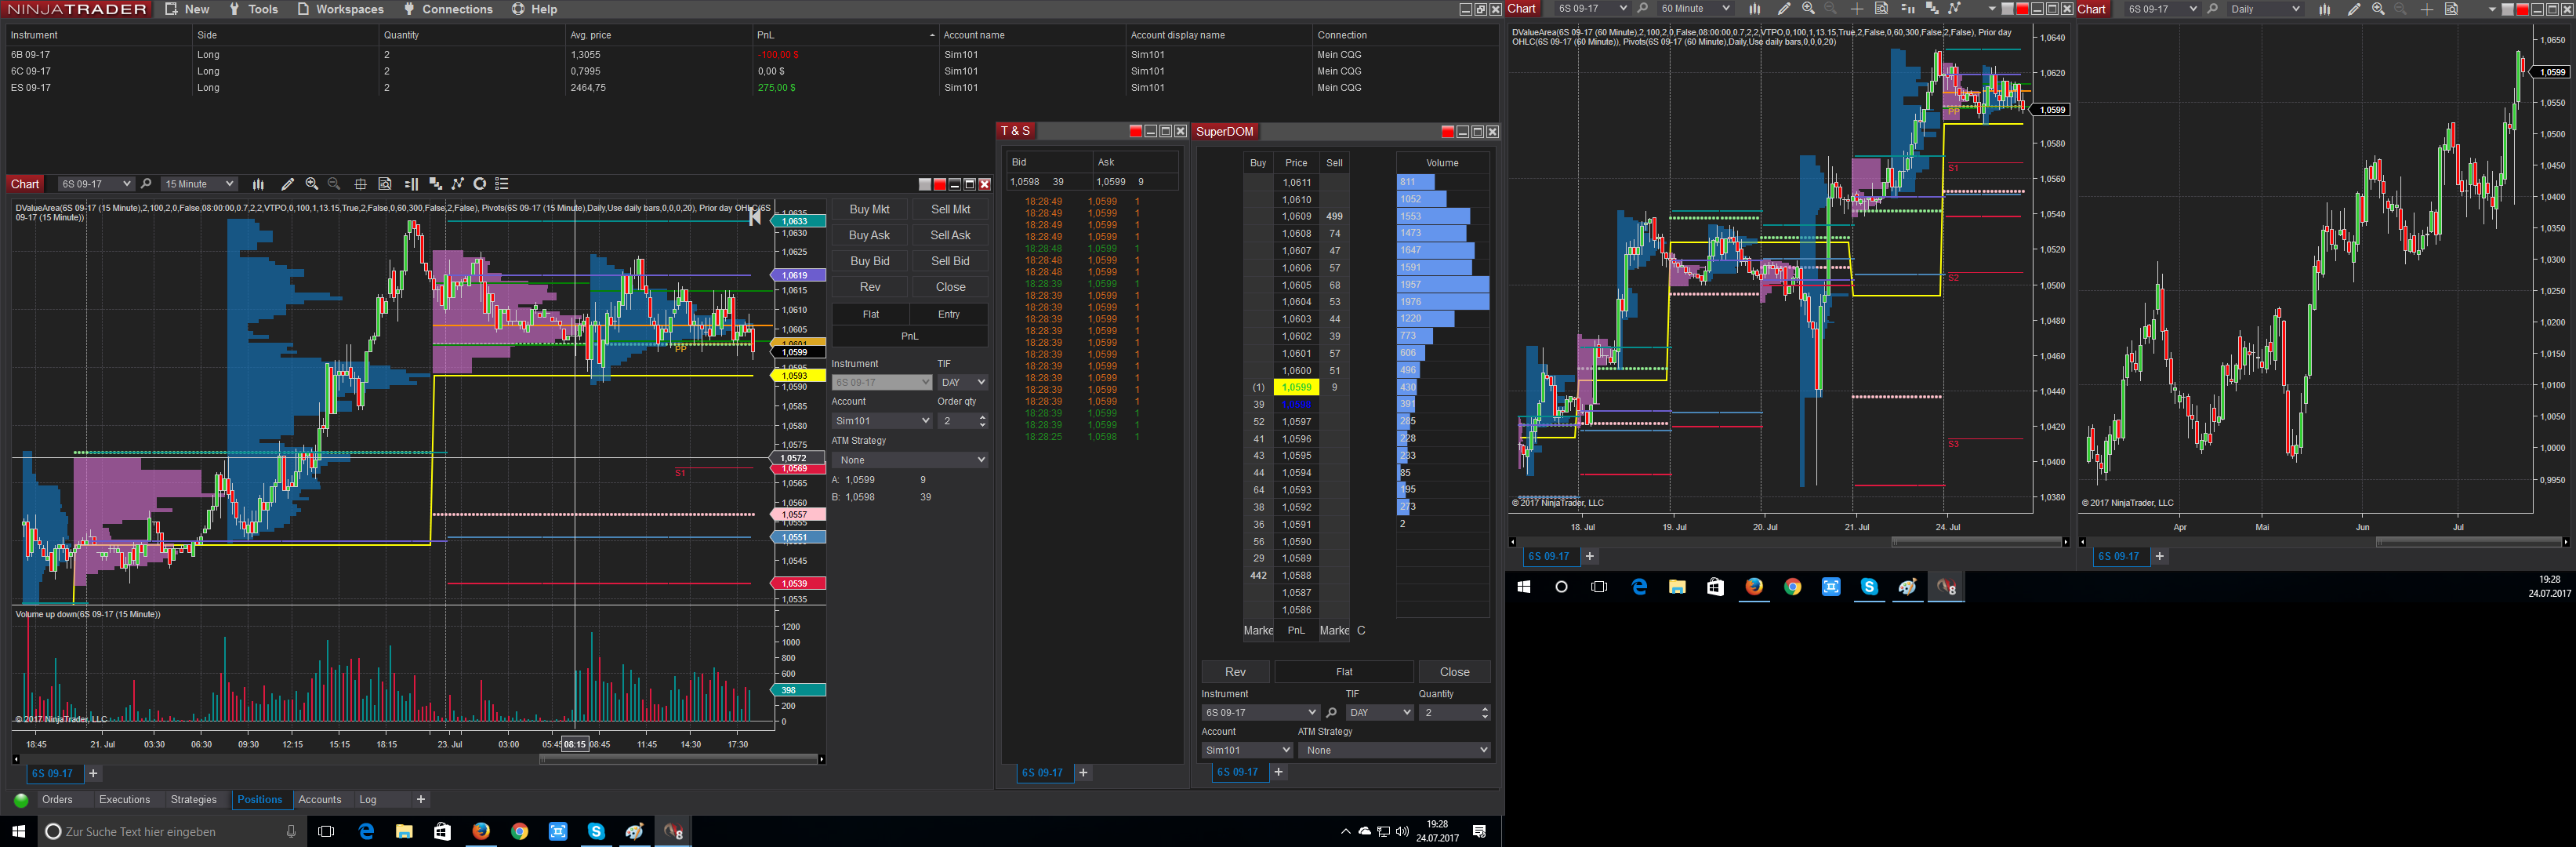Open Strategies icon in 15 Minute chart toolbar
This screenshot has width=2576, height=847.
pyautogui.click(x=458, y=184)
